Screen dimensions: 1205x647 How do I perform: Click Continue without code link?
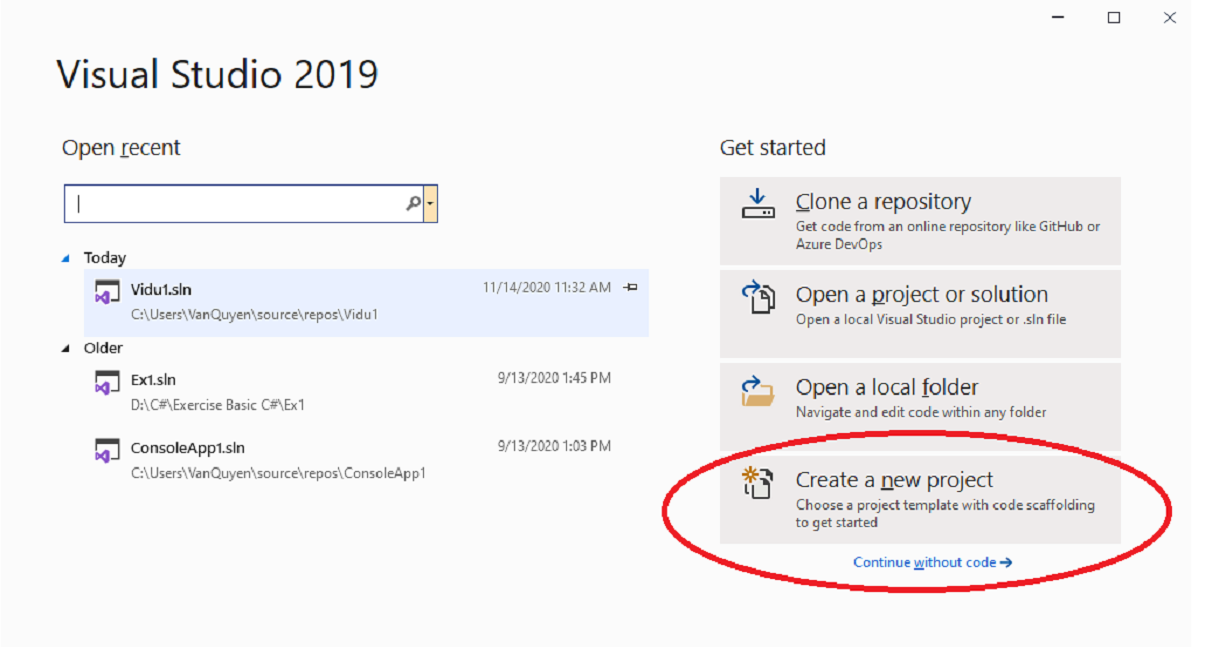(932, 563)
